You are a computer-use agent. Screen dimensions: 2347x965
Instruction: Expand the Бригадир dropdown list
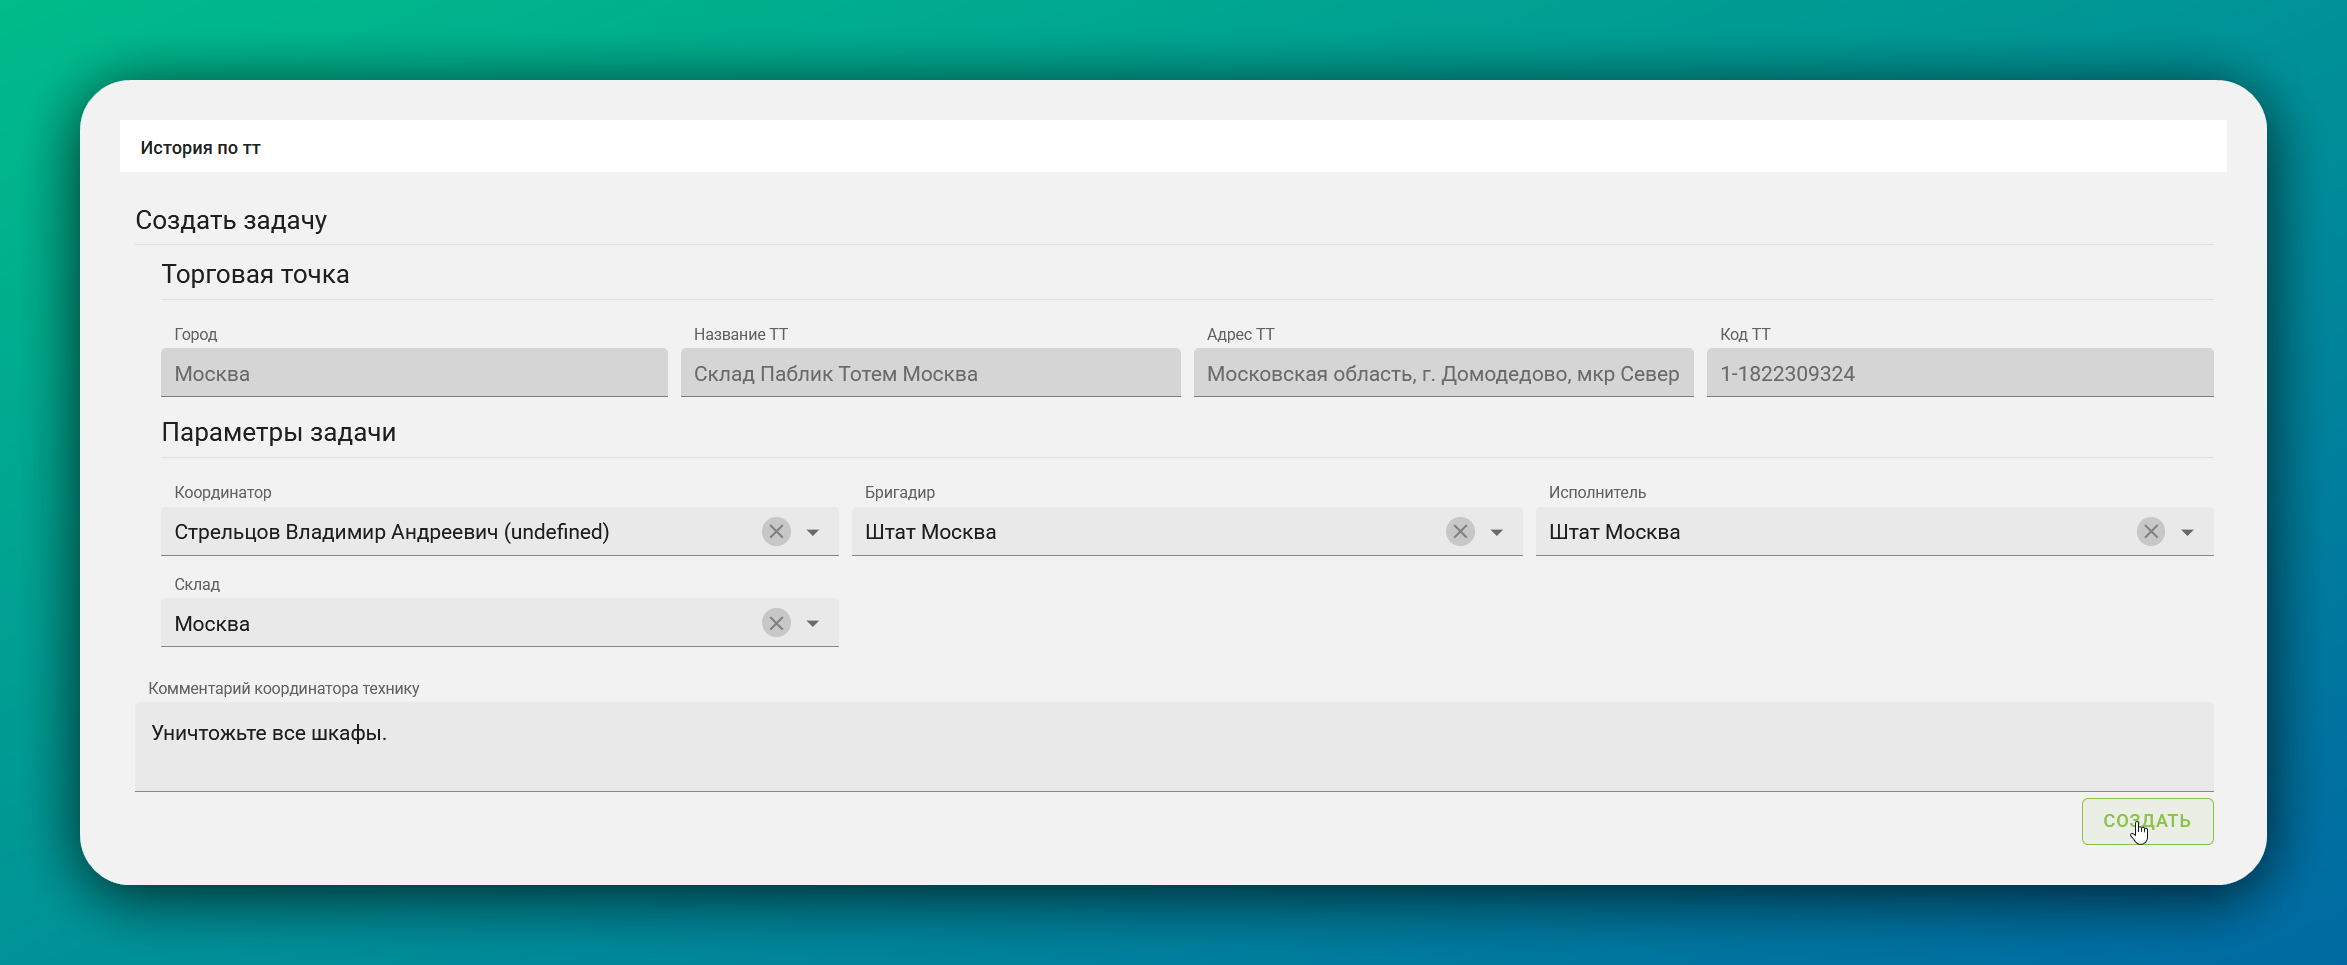[x=1497, y=532]
